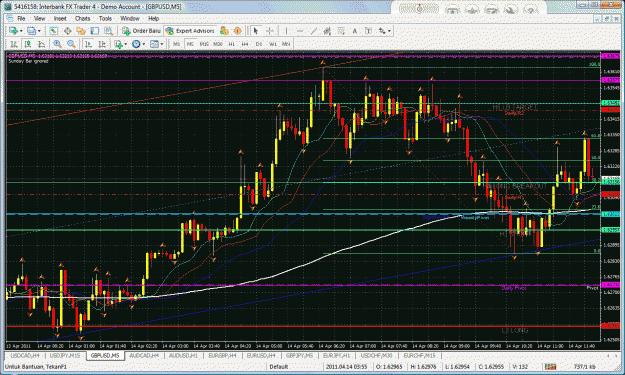Switch to the AUDCAD,H4 chart tab

[144, 355]
